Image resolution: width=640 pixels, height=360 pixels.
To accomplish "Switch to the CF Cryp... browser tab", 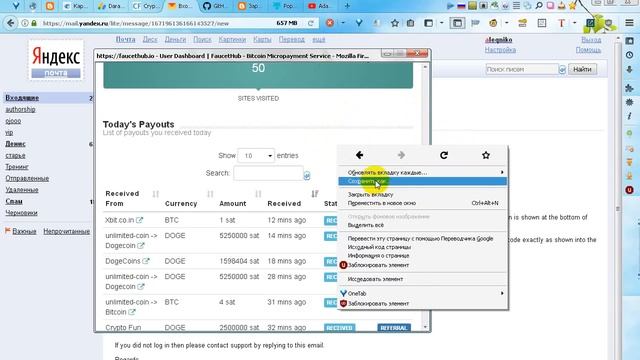I will tap(147, 6).
